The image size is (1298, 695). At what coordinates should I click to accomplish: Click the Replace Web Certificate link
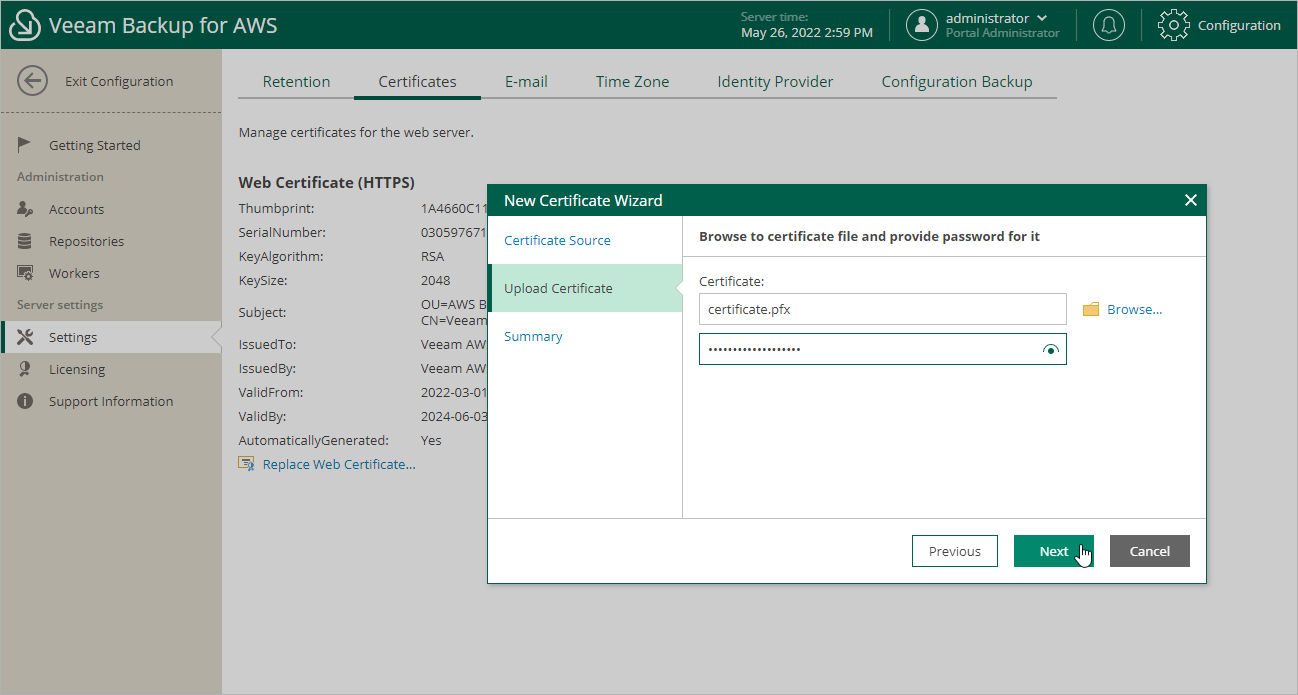pyautogui.click(x=338, y=463)
